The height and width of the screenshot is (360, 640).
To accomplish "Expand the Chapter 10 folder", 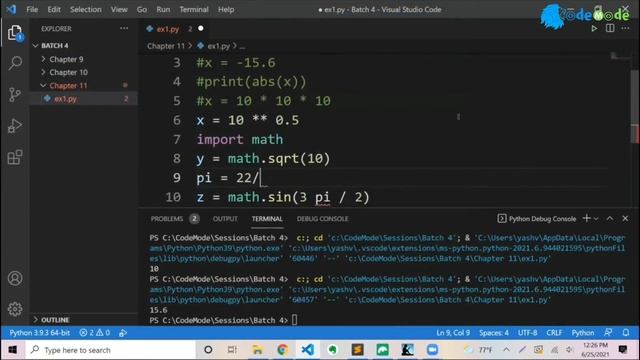I will (x=68, y=72).
